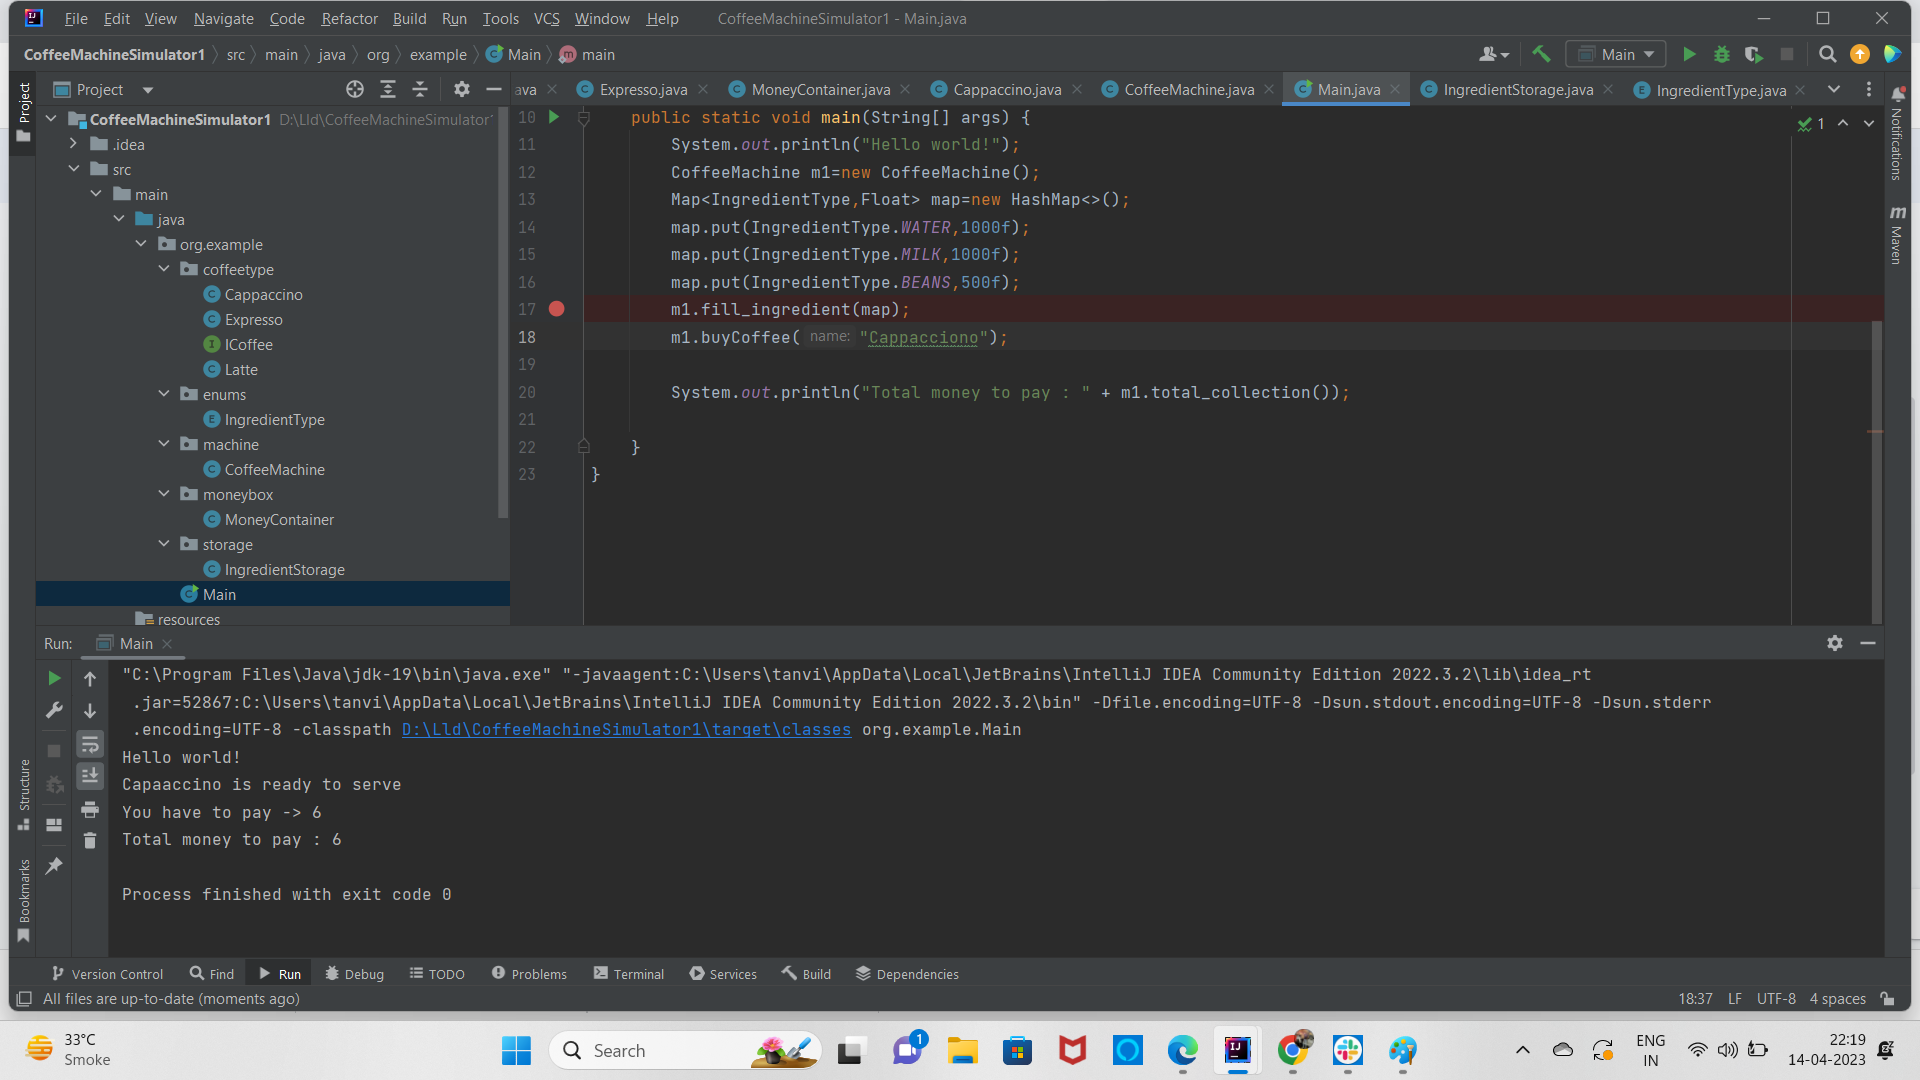Open Chrome from the Windows taskbar
The width and height of the screenshot is (1920, 1080).
click(x=1292, y=1050)
